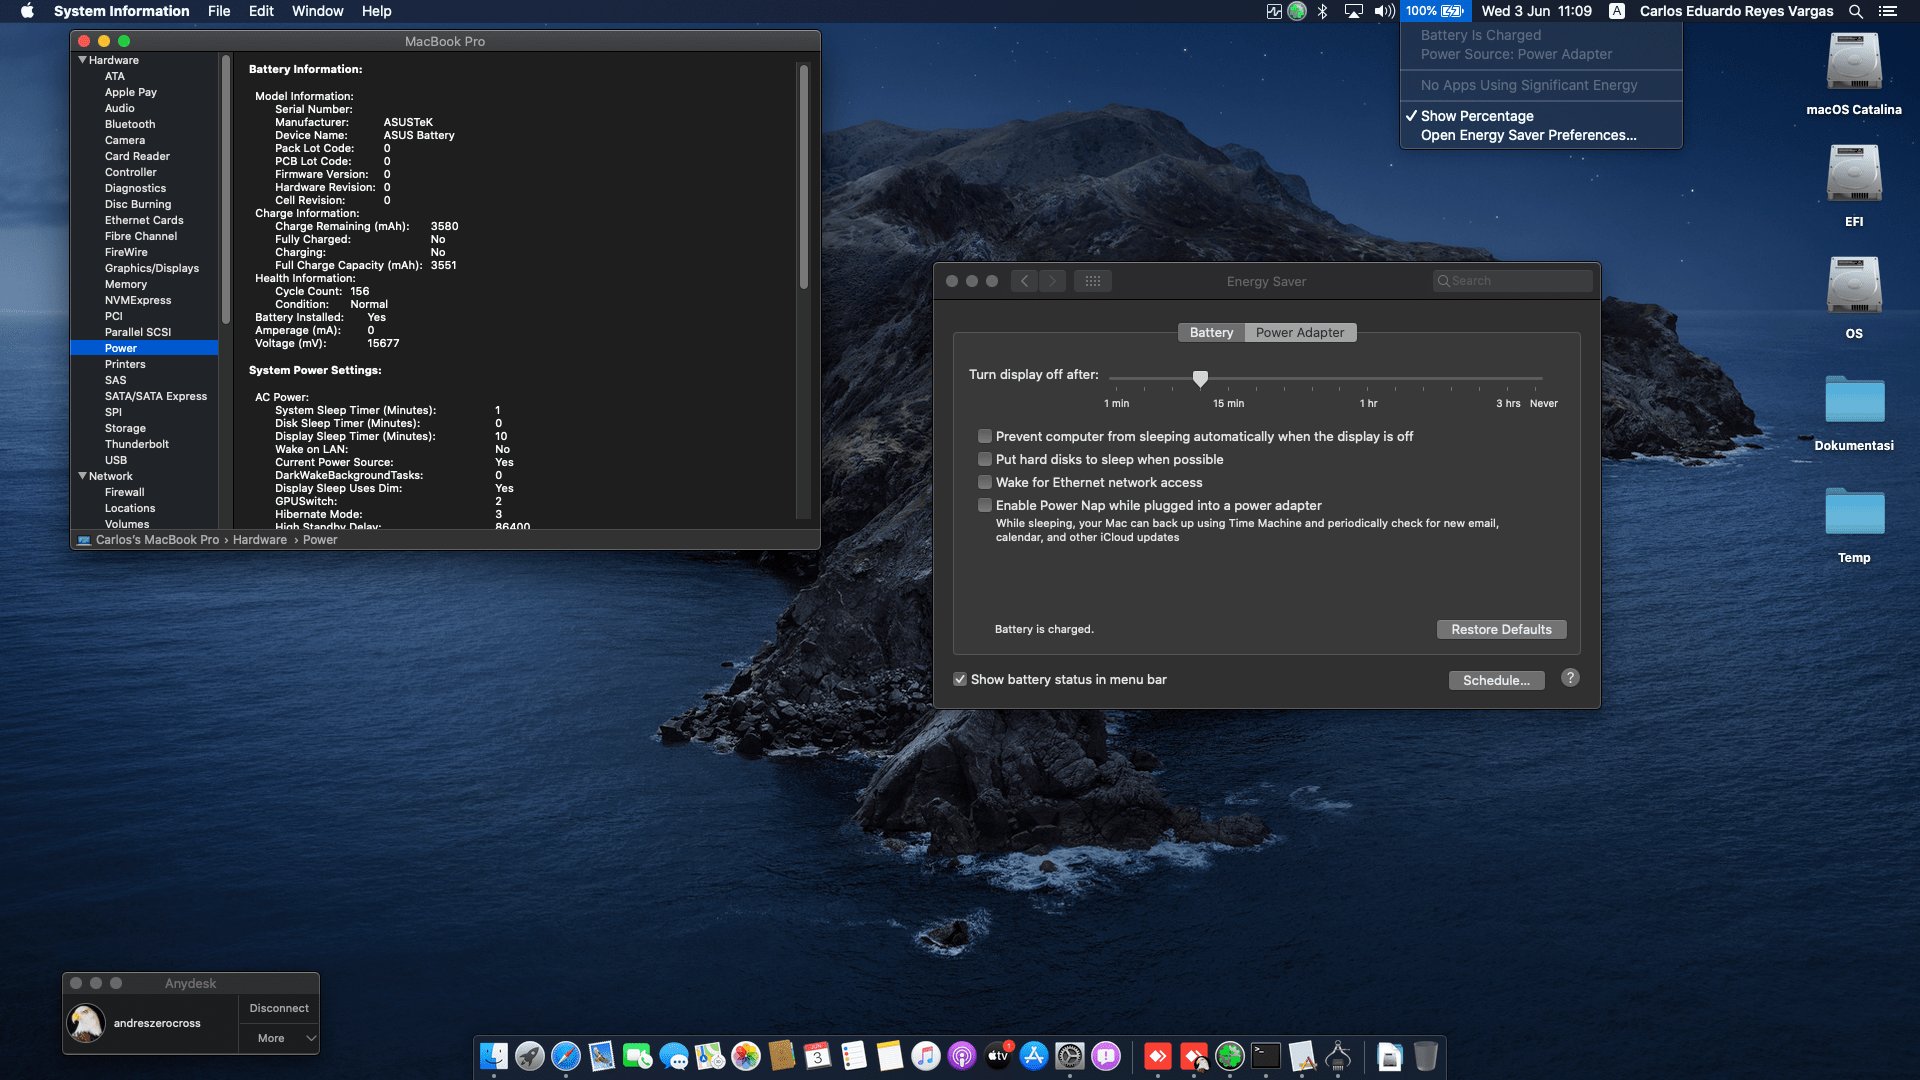Click the back arrow in Energy Saver
Viewport: 1920px width, 1080px height.
click(1024, 281)
